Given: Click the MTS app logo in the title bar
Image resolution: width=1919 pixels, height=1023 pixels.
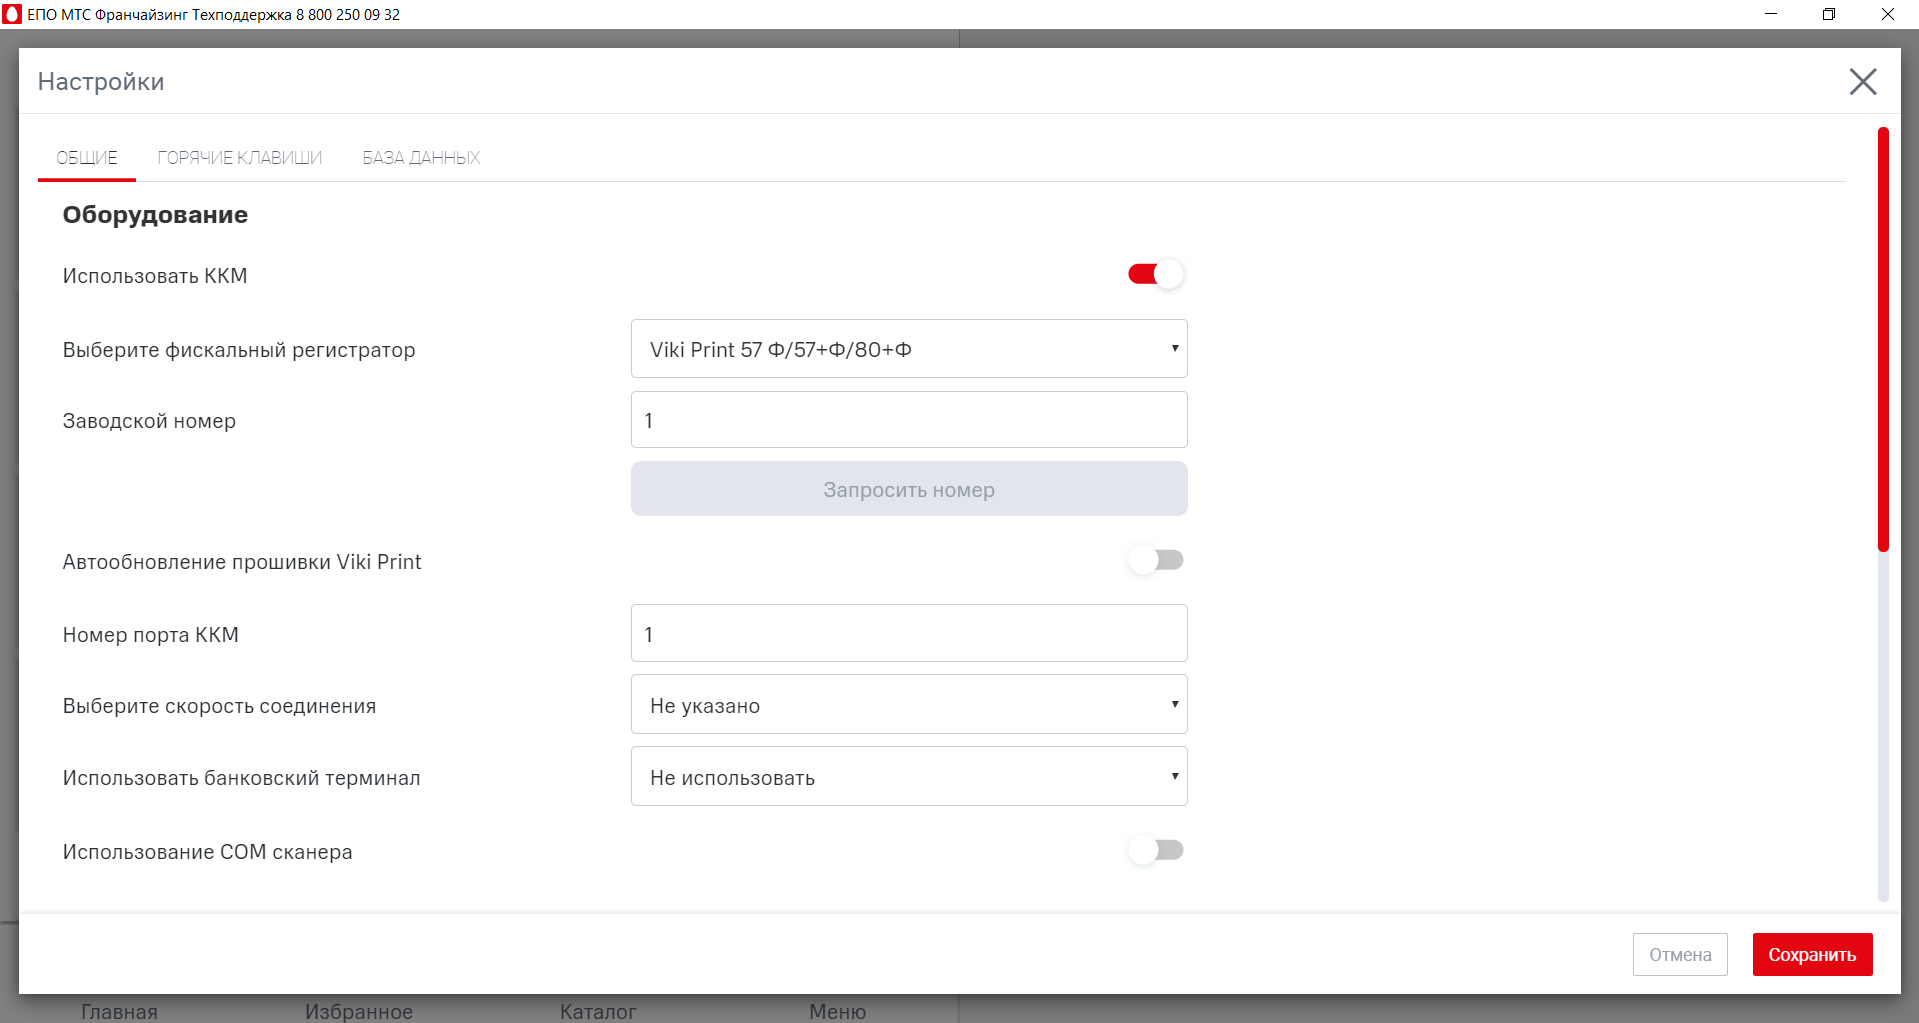Looking at the screenshot, I should click(x=12, y=14).
